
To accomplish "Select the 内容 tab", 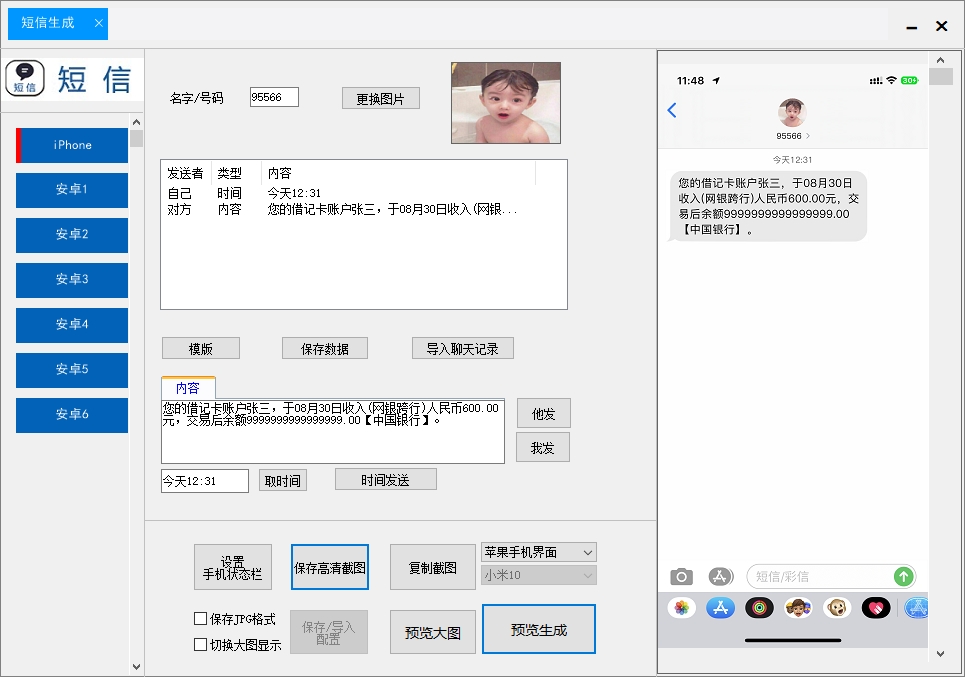I will (190, 388).
